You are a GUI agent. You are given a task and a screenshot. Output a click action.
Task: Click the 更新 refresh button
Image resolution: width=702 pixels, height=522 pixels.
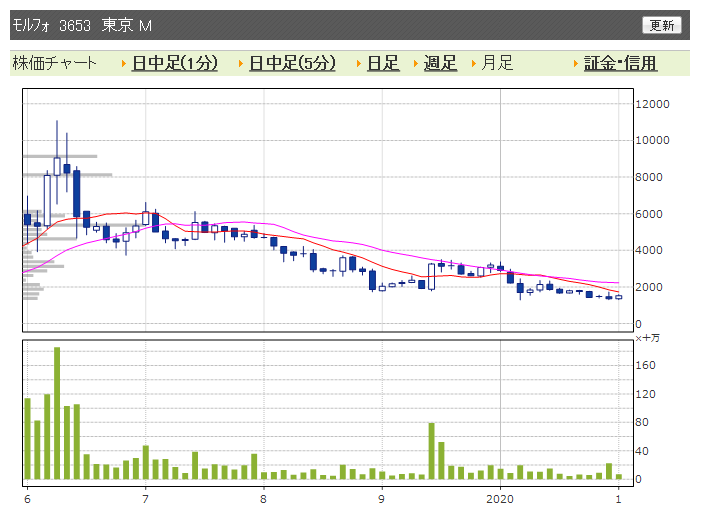tap(661, 25)
